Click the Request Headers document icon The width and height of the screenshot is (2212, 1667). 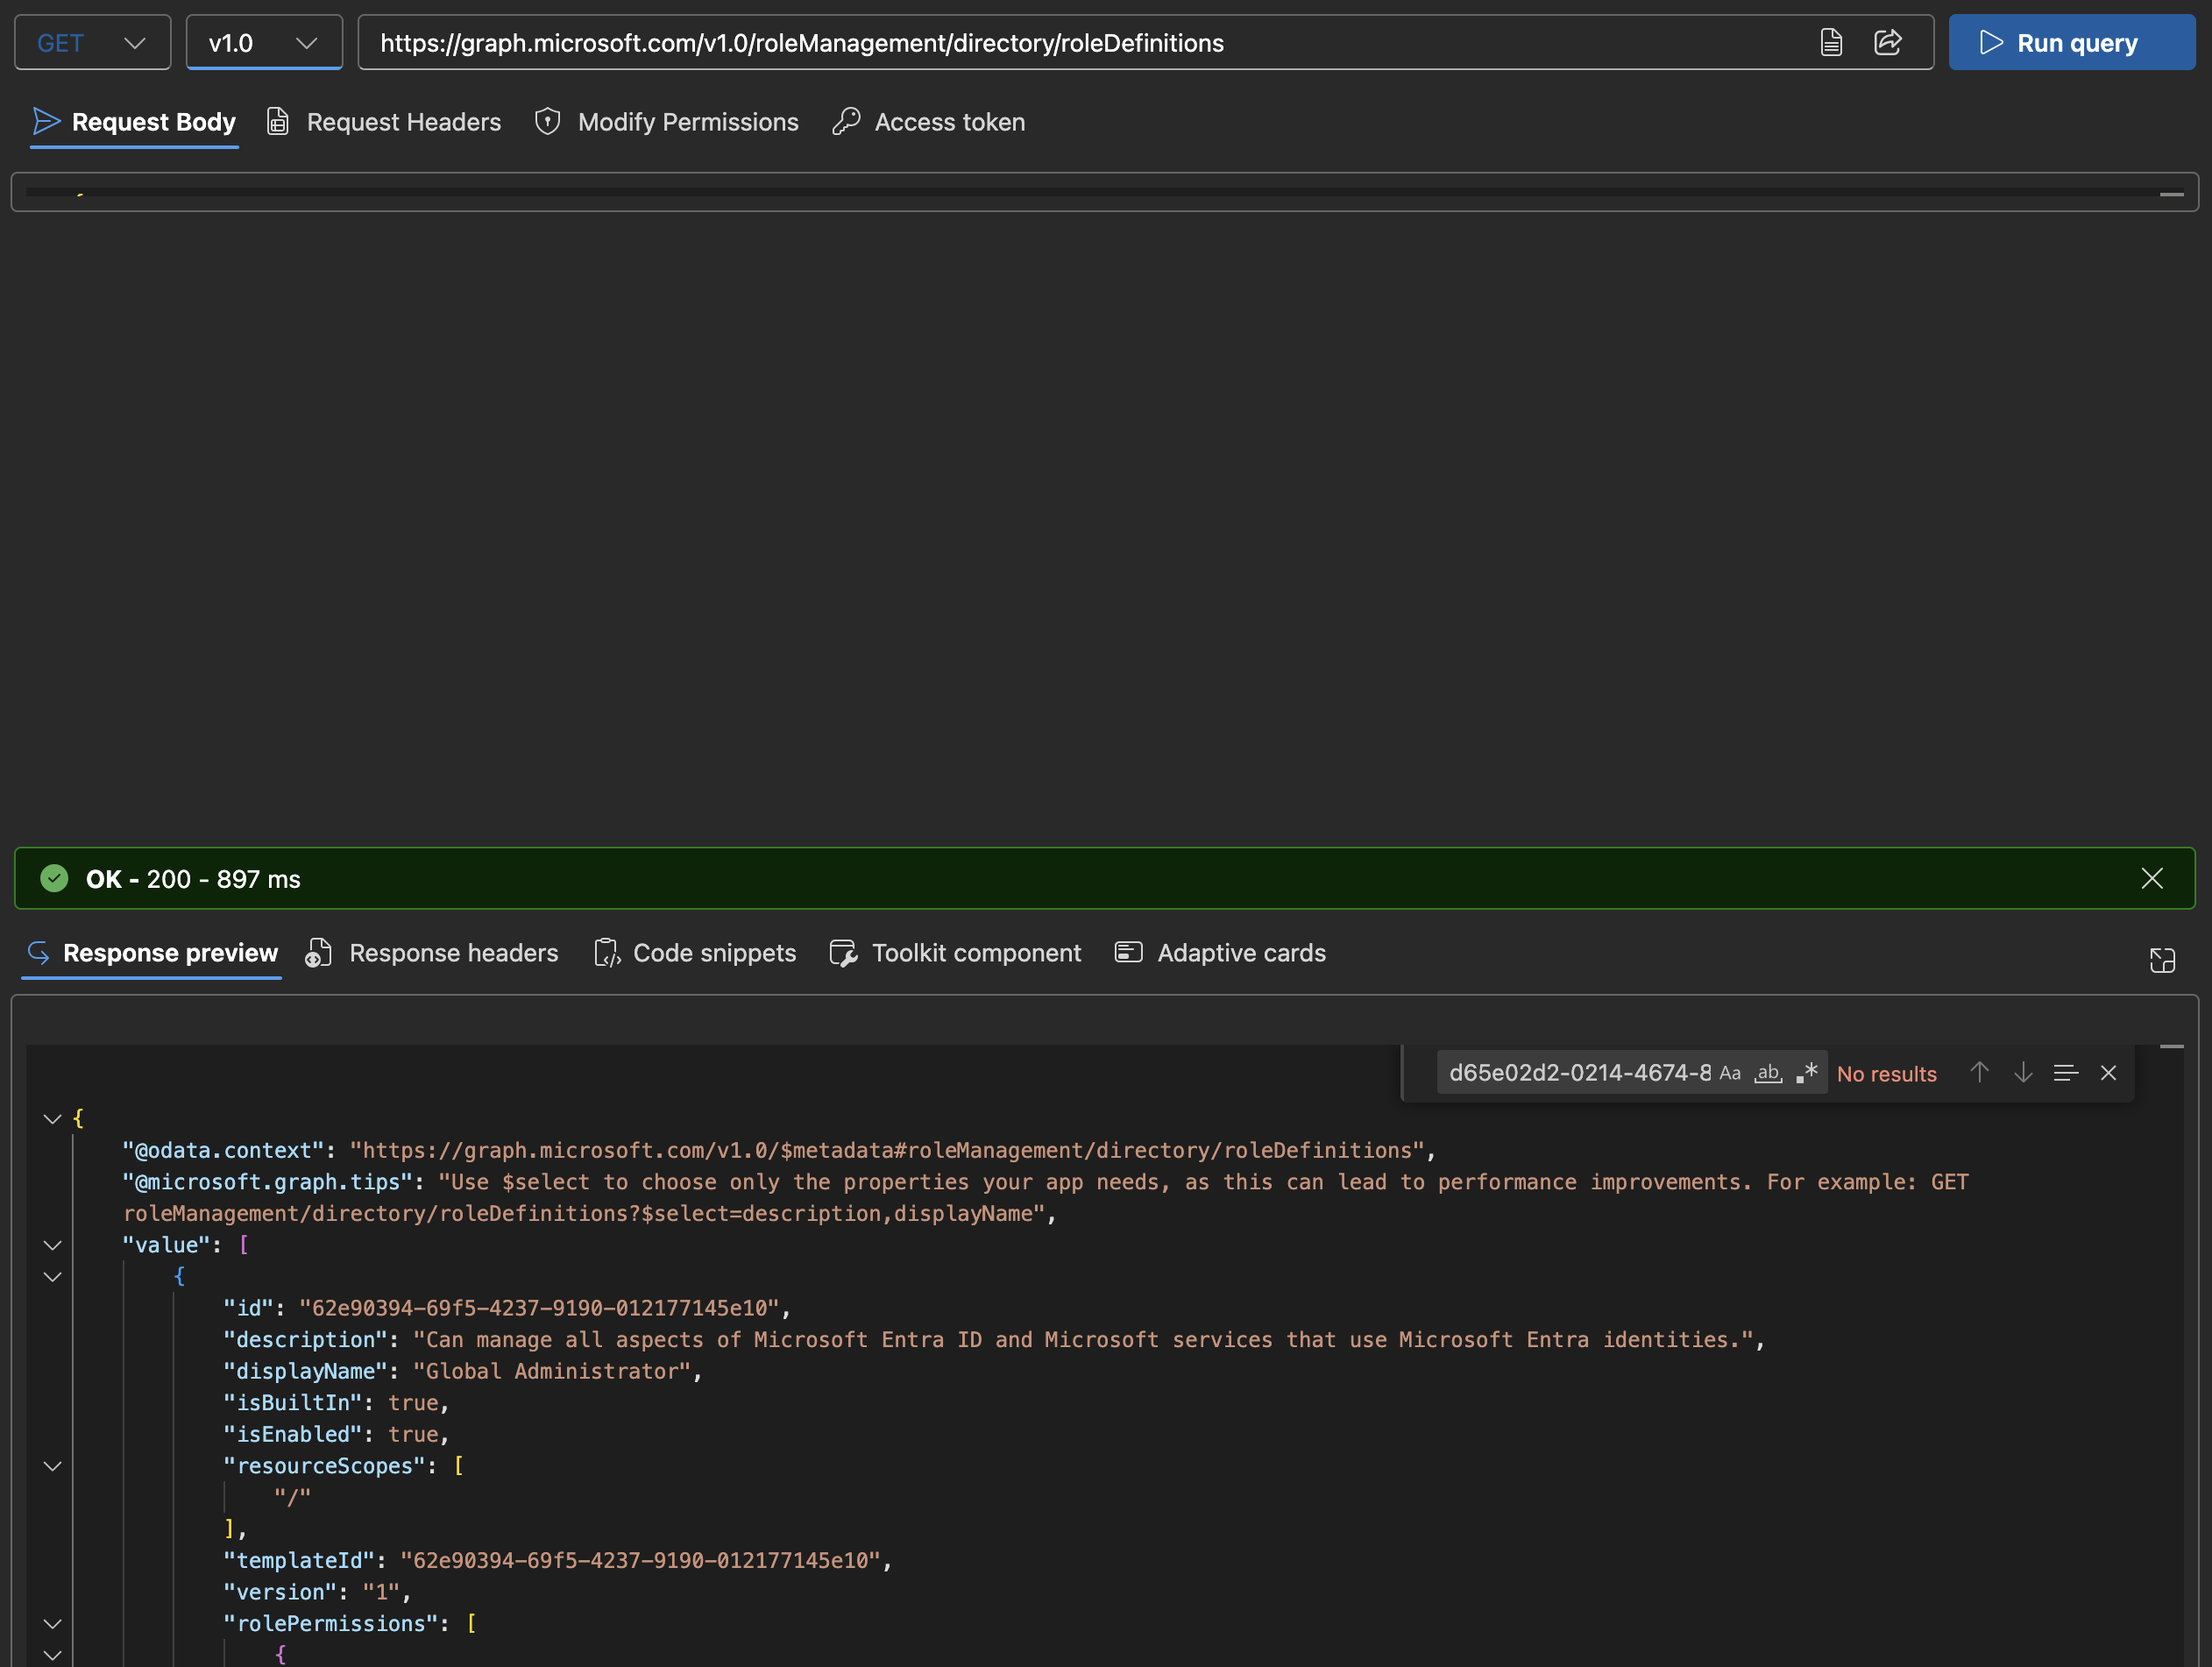pos(278,121)
